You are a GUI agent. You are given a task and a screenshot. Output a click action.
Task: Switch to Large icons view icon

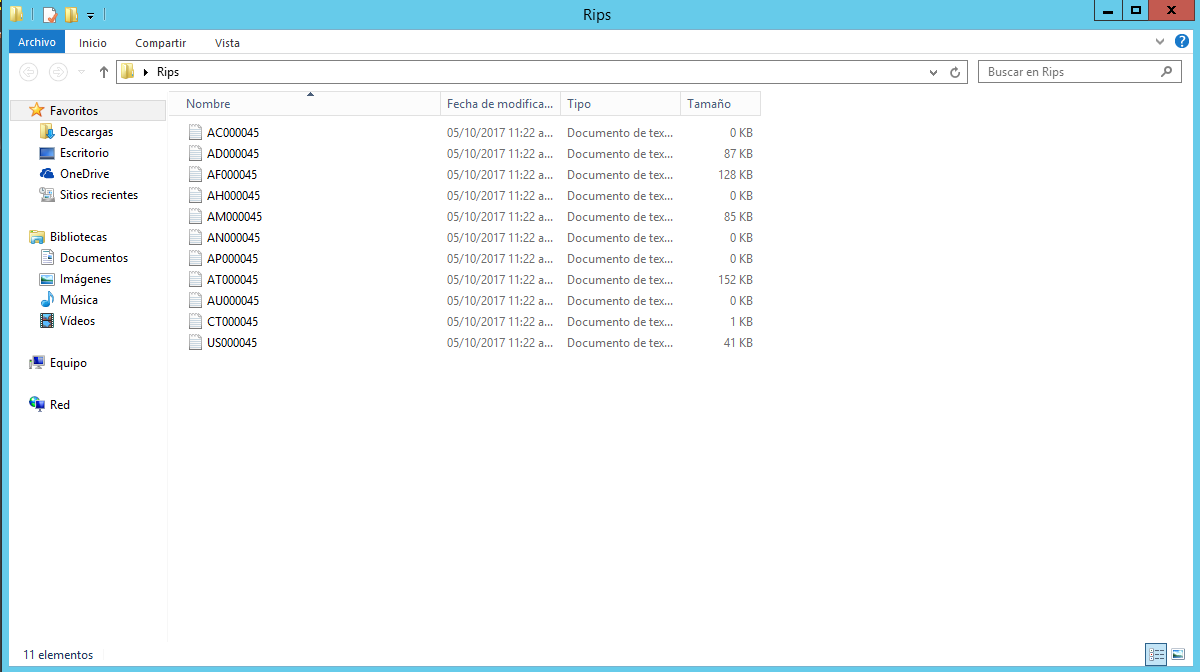click(x=1178, y=654)
